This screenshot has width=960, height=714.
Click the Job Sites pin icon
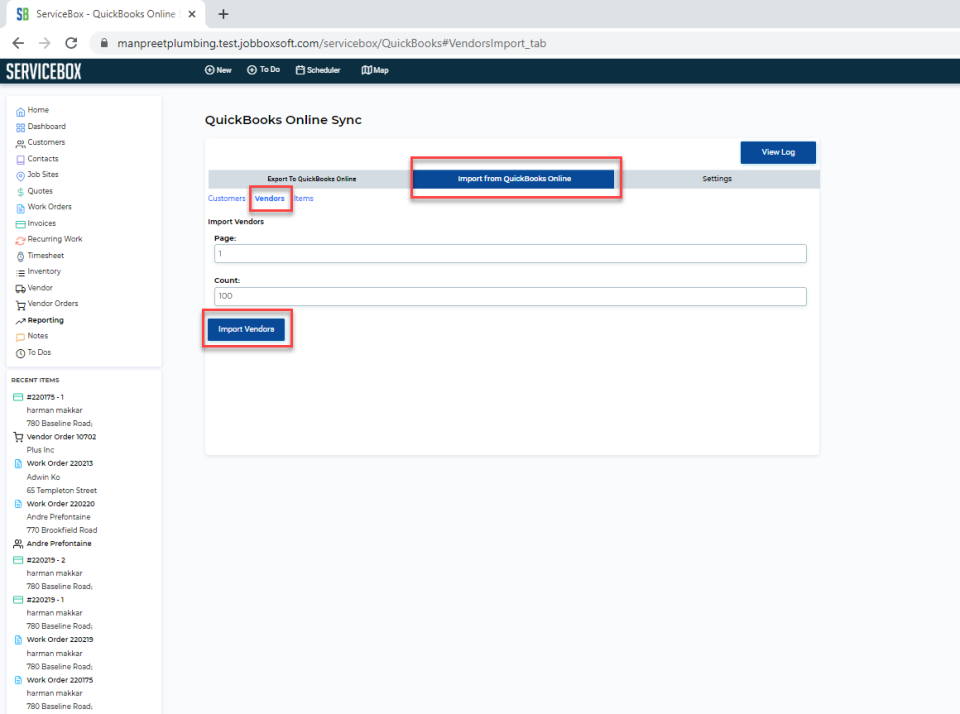coord(20,176)
